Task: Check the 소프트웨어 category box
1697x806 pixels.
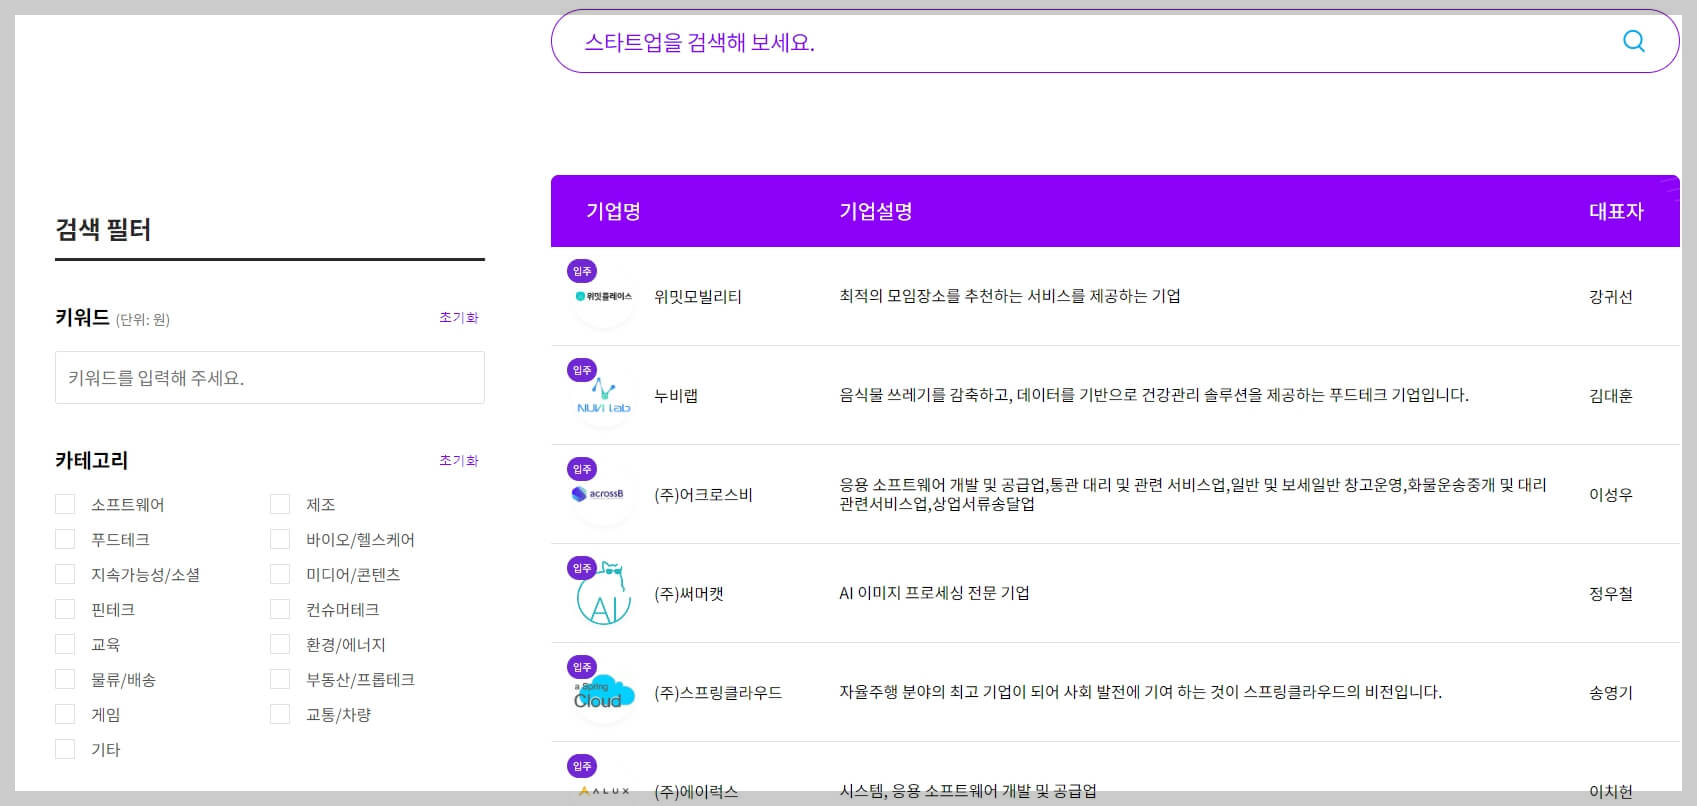Action: [65, 504]
